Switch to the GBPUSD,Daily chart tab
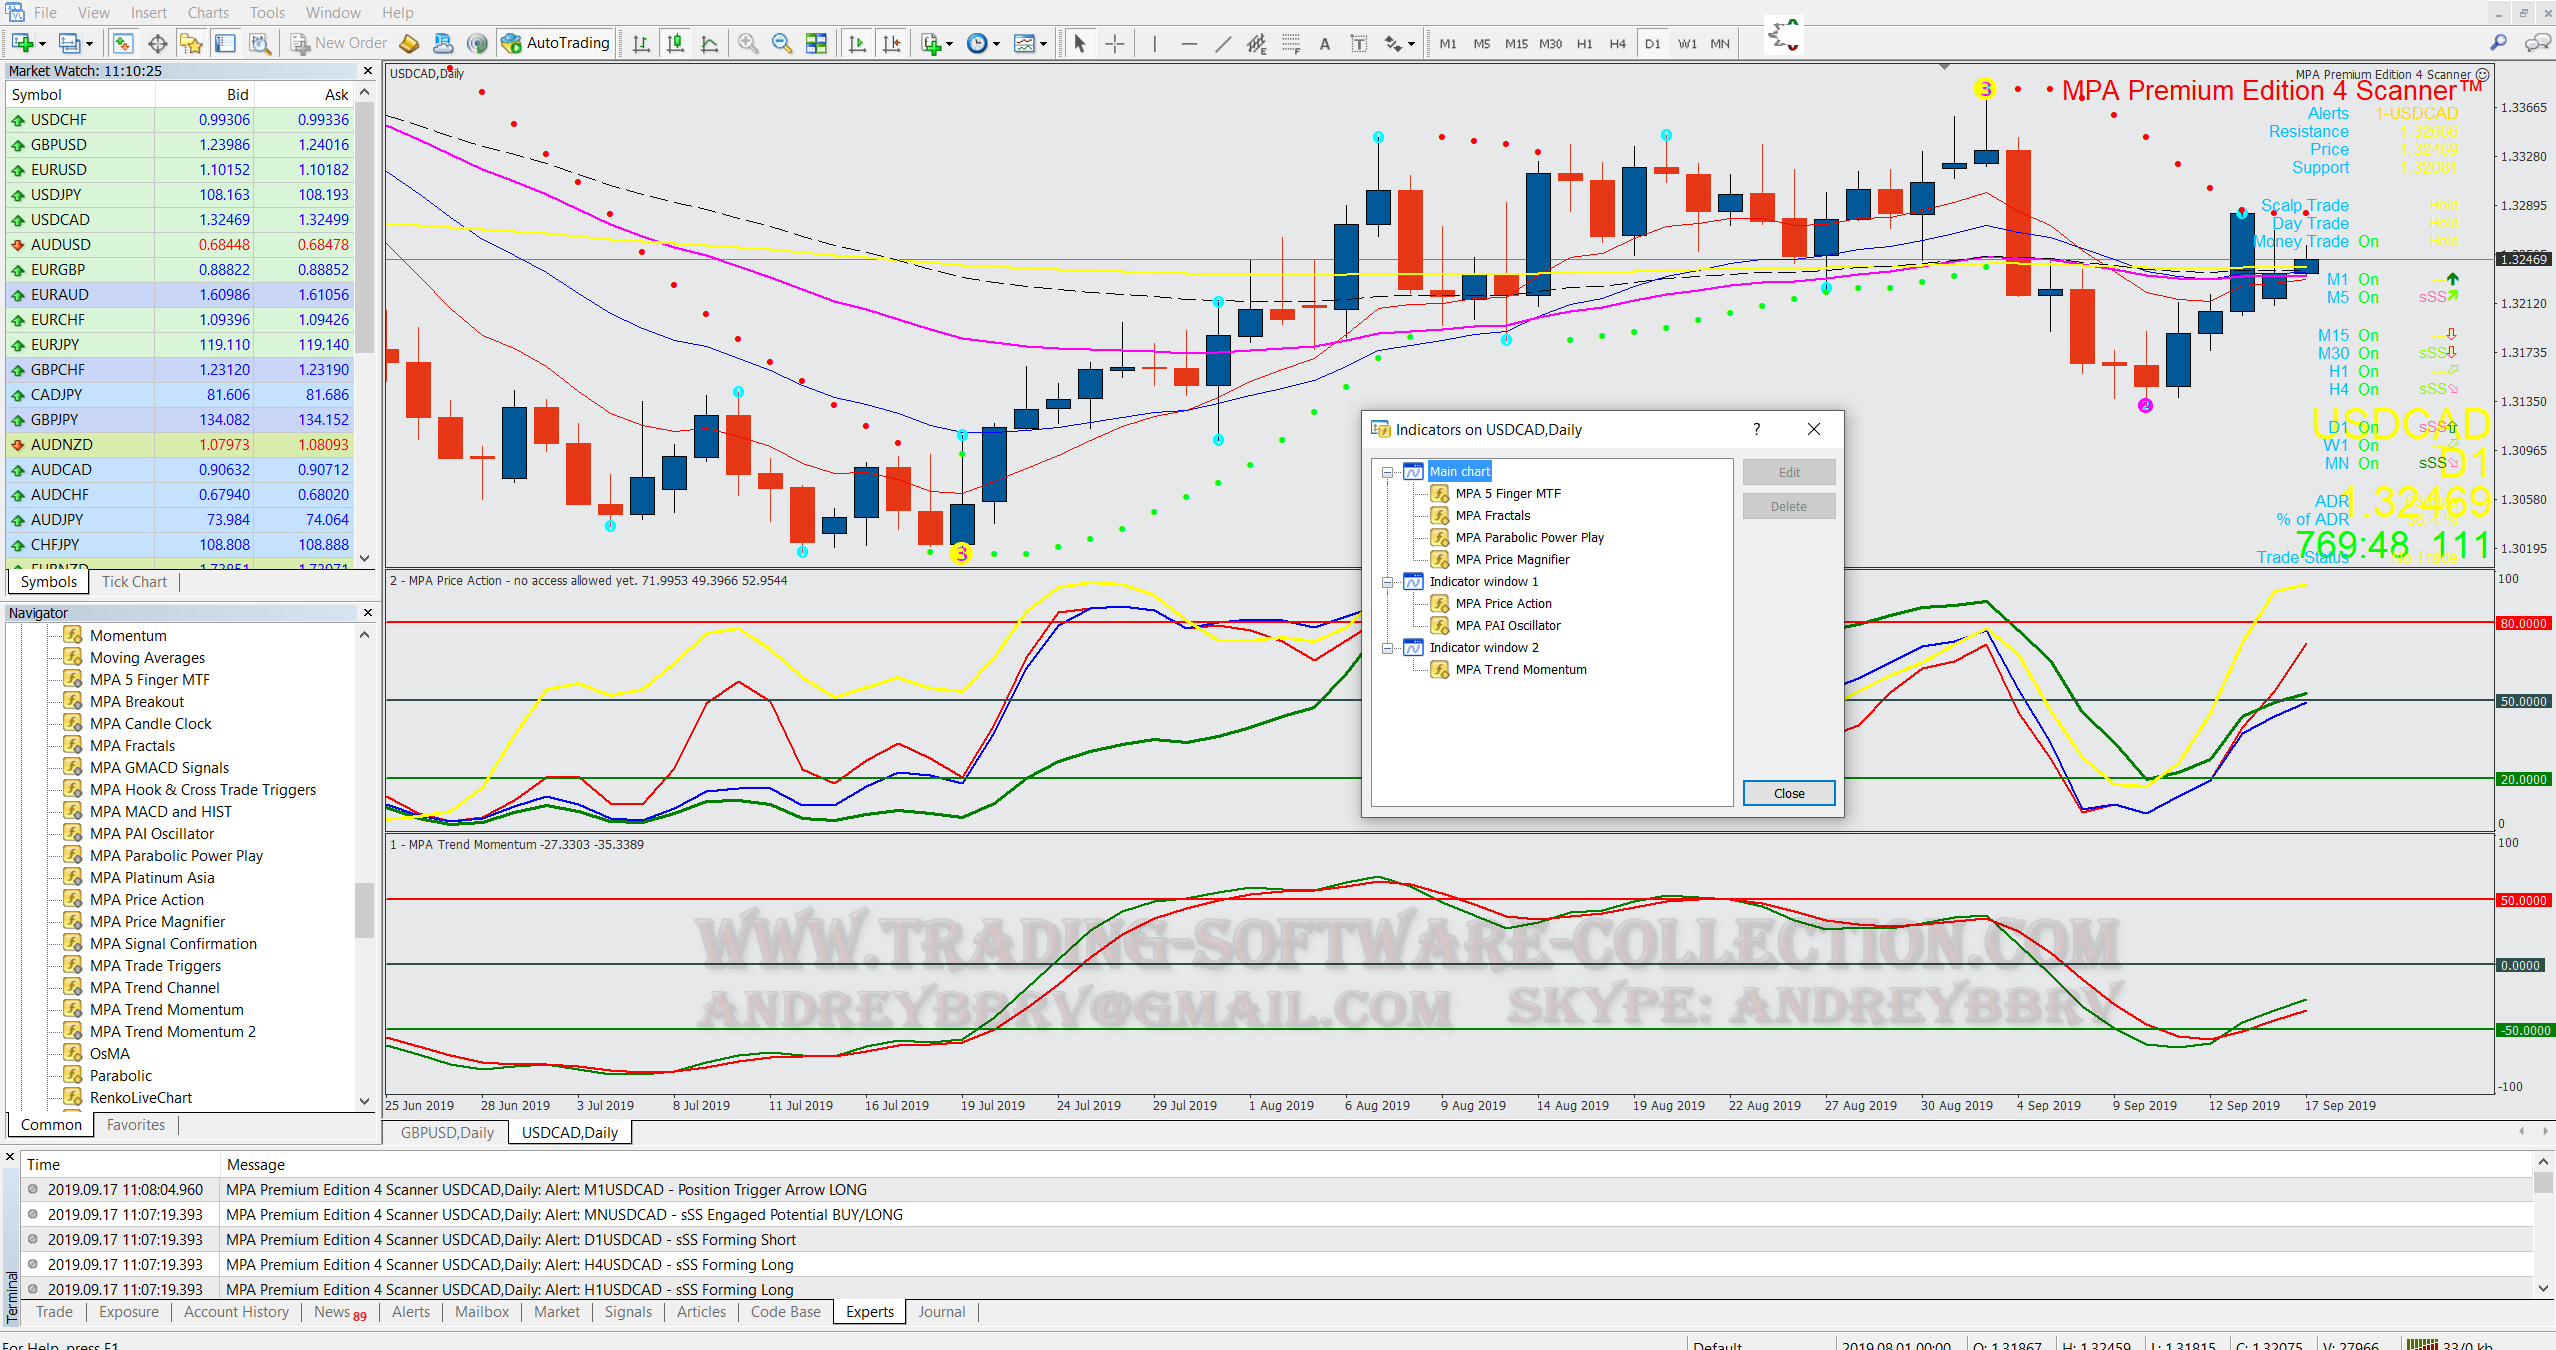Viewport: 2556px width, 1350px height. [x=447, y=1132]
